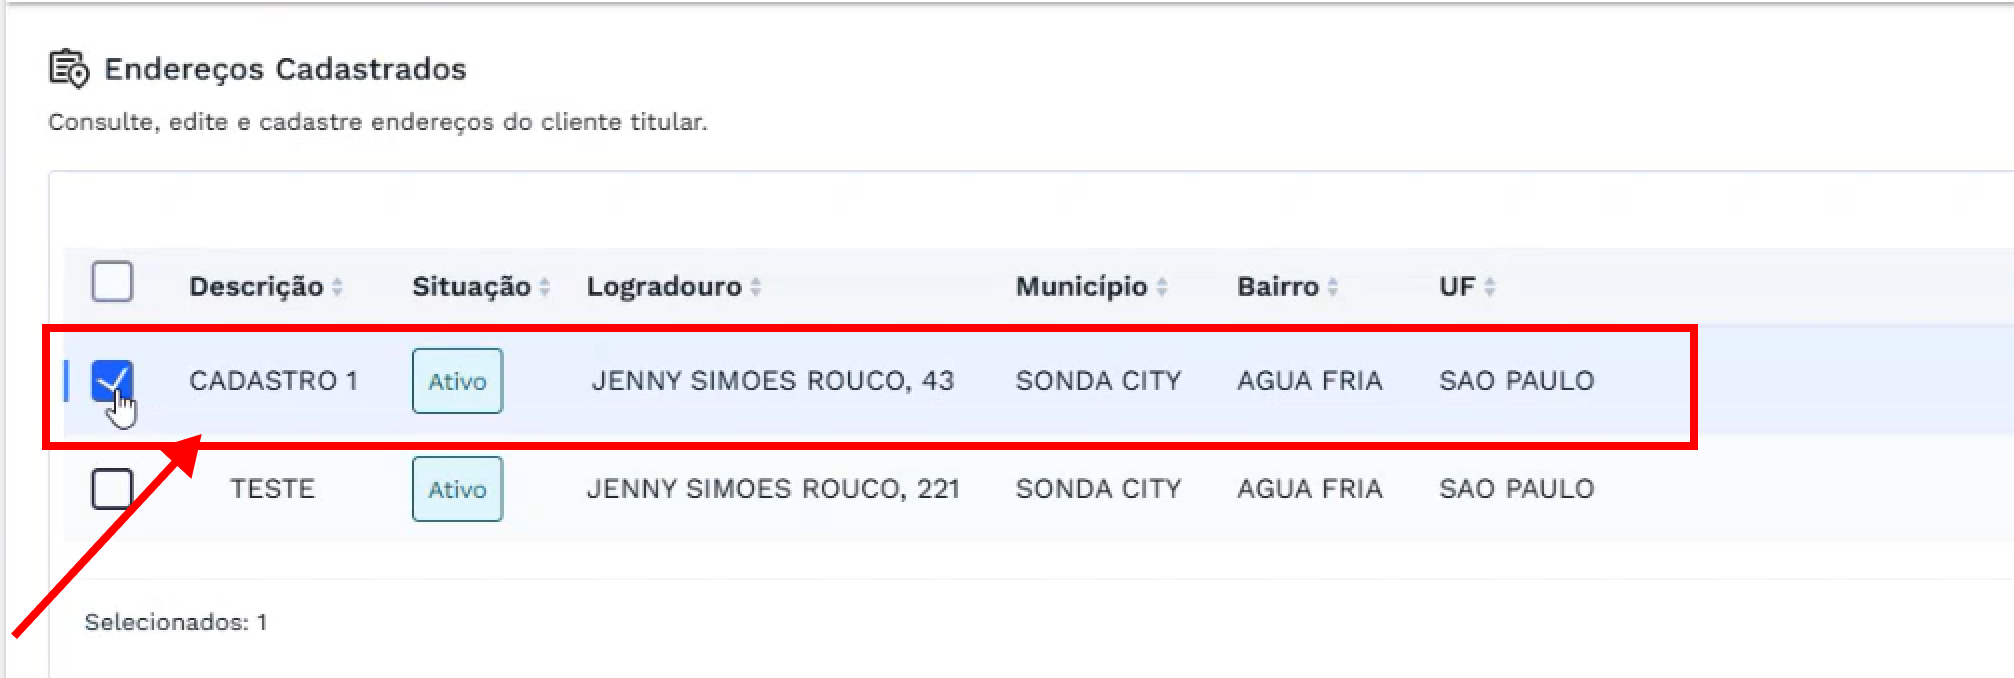Select the TESTE description cell

[x=272, y=489]
